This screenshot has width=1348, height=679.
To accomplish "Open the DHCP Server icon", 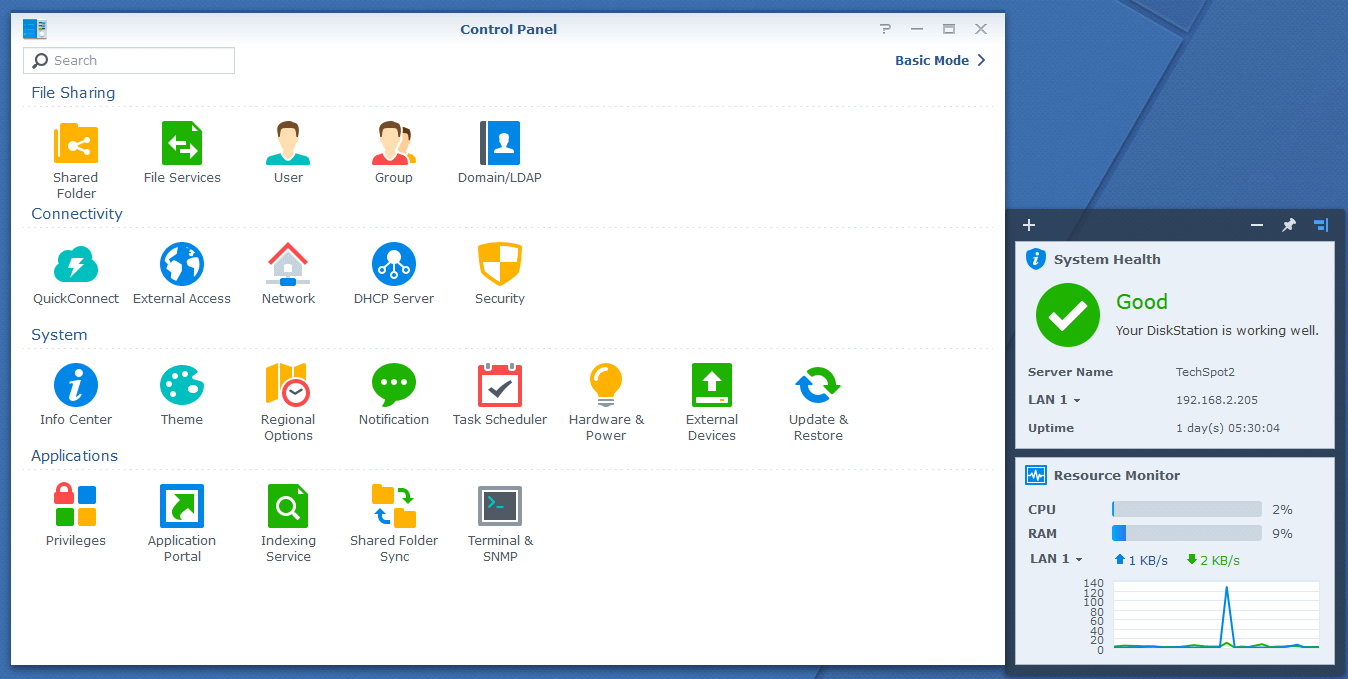I will (x=394, y=265).
